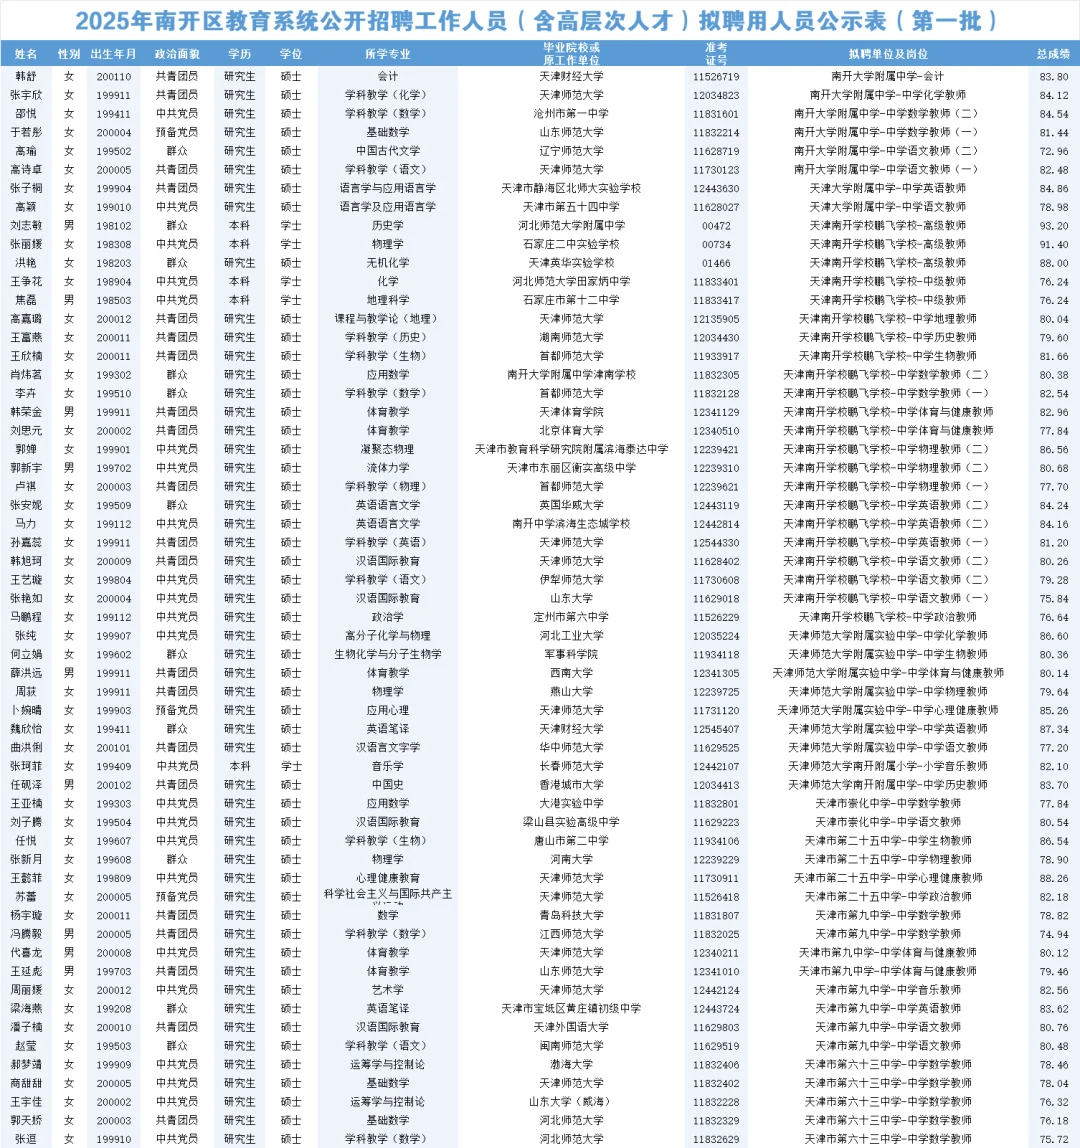The image size is (1080, 1148).
Task: Select the 性别 column header
Action: pyautogui.click(x=69, y=54)
